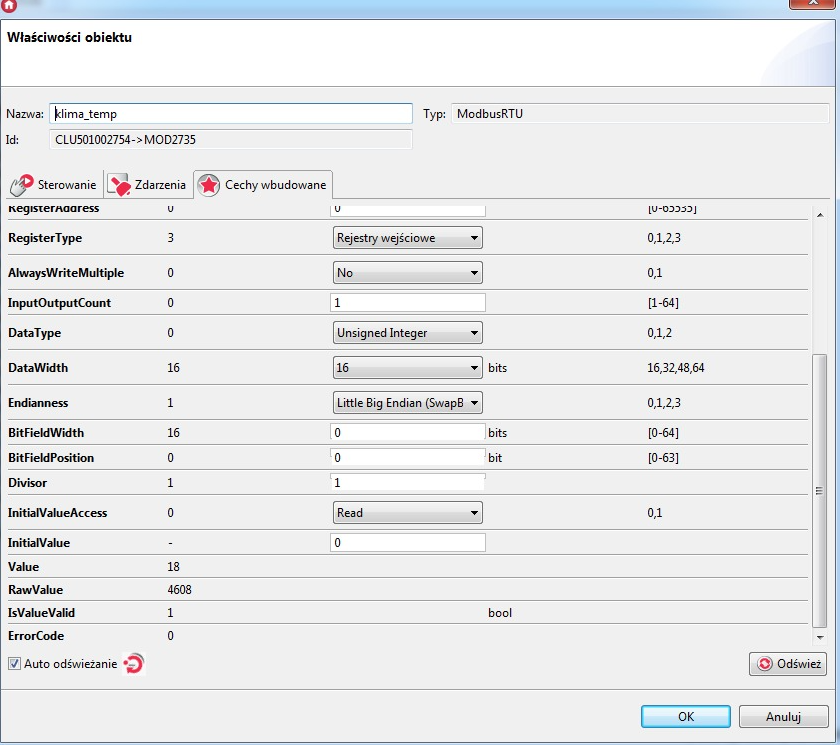Open the InitialValueAccess Read dropdown
Image resolution: width=840 pixels, height=745 pixels.
tap(407, 513)
